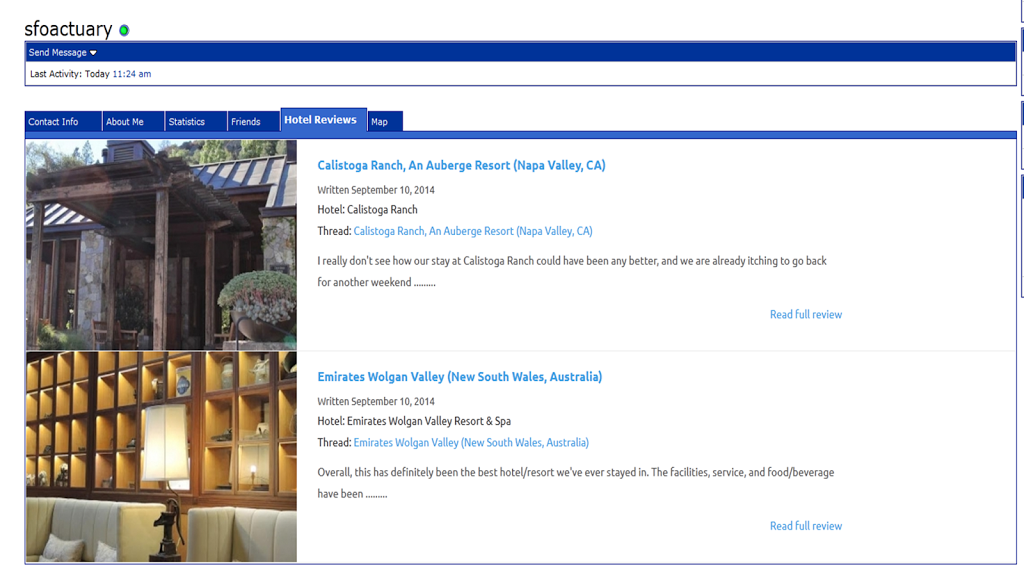Click the Wolgan Valley lounge shelves photo

coord(161,457)
